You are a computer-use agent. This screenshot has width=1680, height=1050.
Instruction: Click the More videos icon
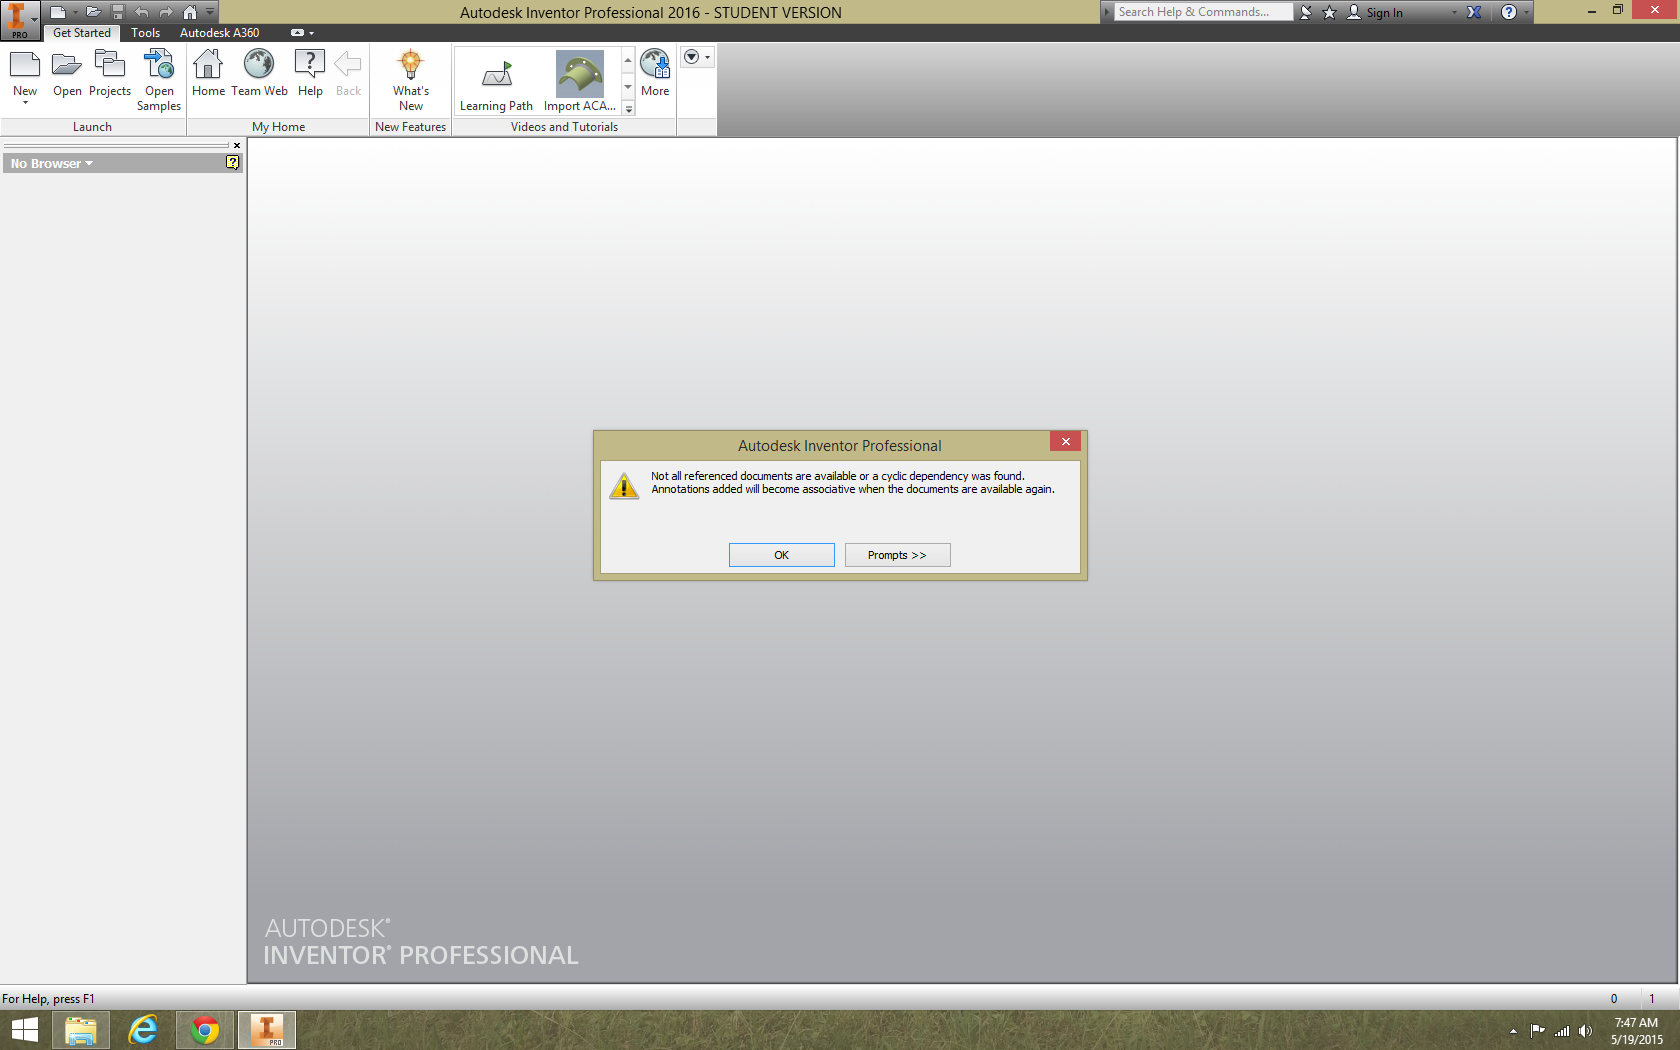(x=654, y=65)
